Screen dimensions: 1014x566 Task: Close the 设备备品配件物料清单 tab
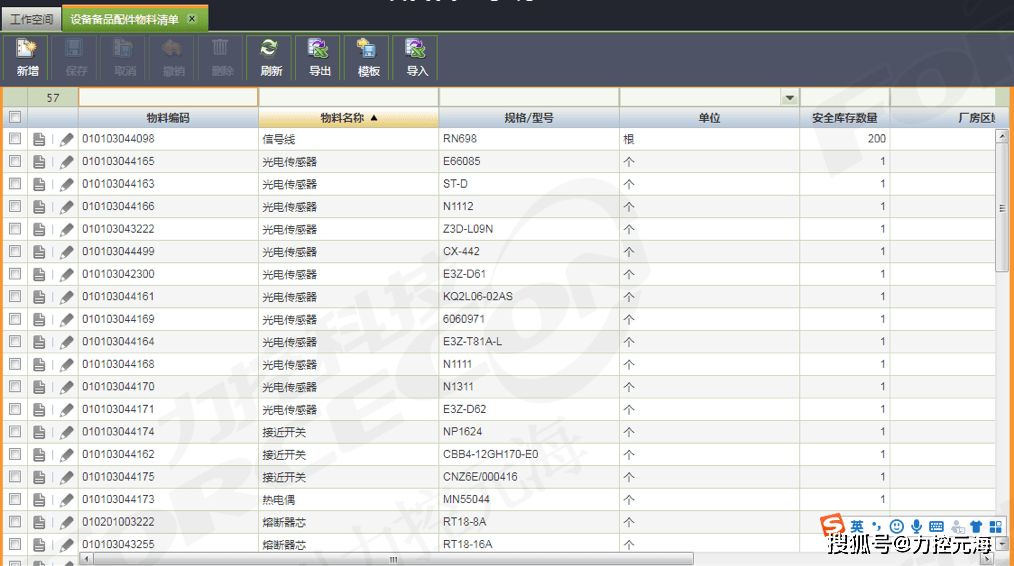[x=192, y=19]
